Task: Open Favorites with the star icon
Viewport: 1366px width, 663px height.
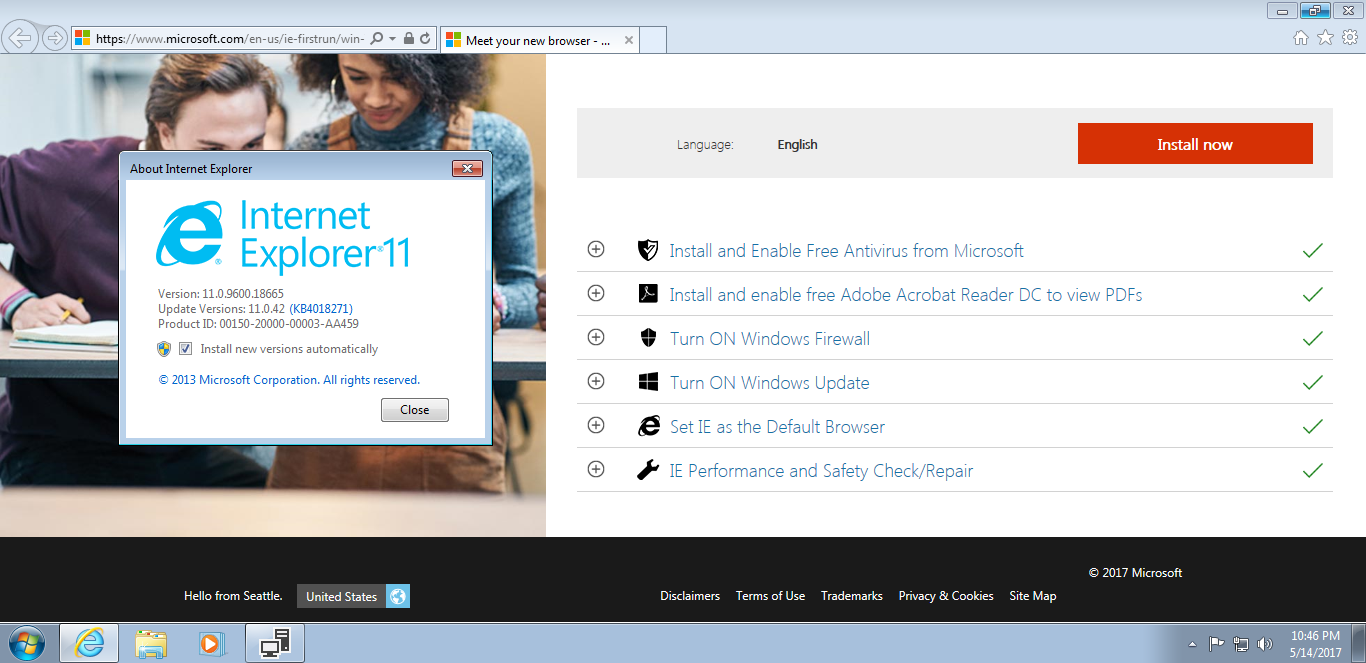Action: click(x=1326, y=37)
